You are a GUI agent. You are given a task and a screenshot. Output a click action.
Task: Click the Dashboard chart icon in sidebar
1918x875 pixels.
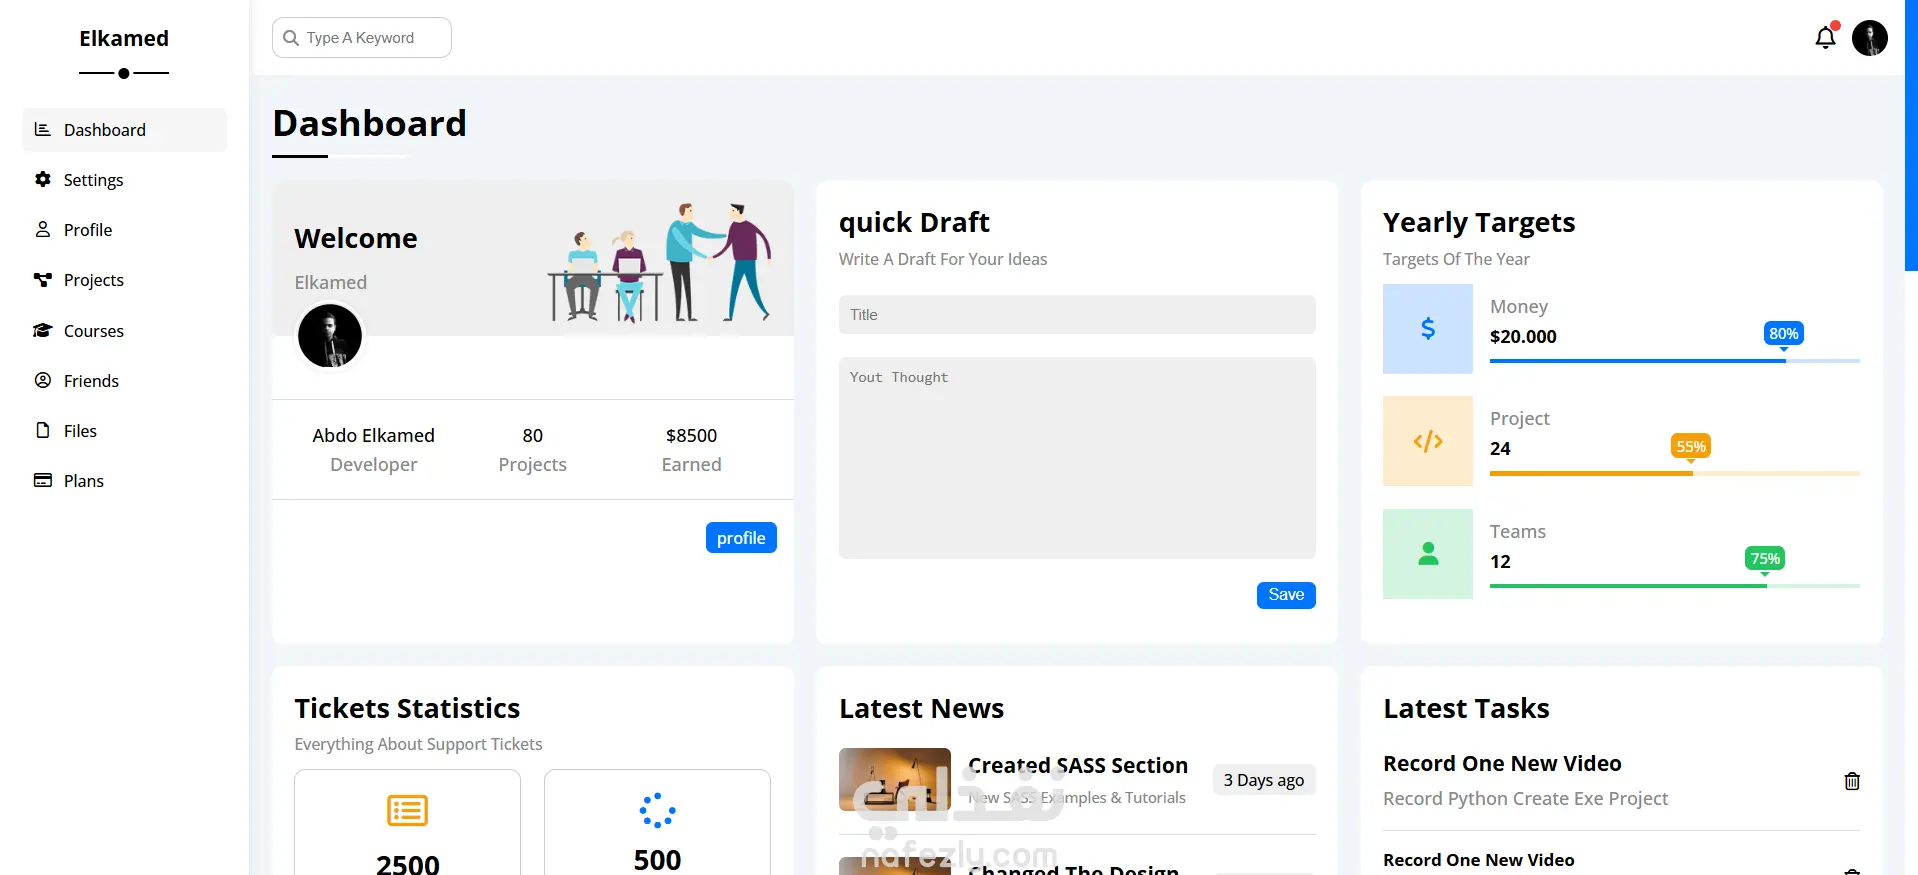(42, 129)
